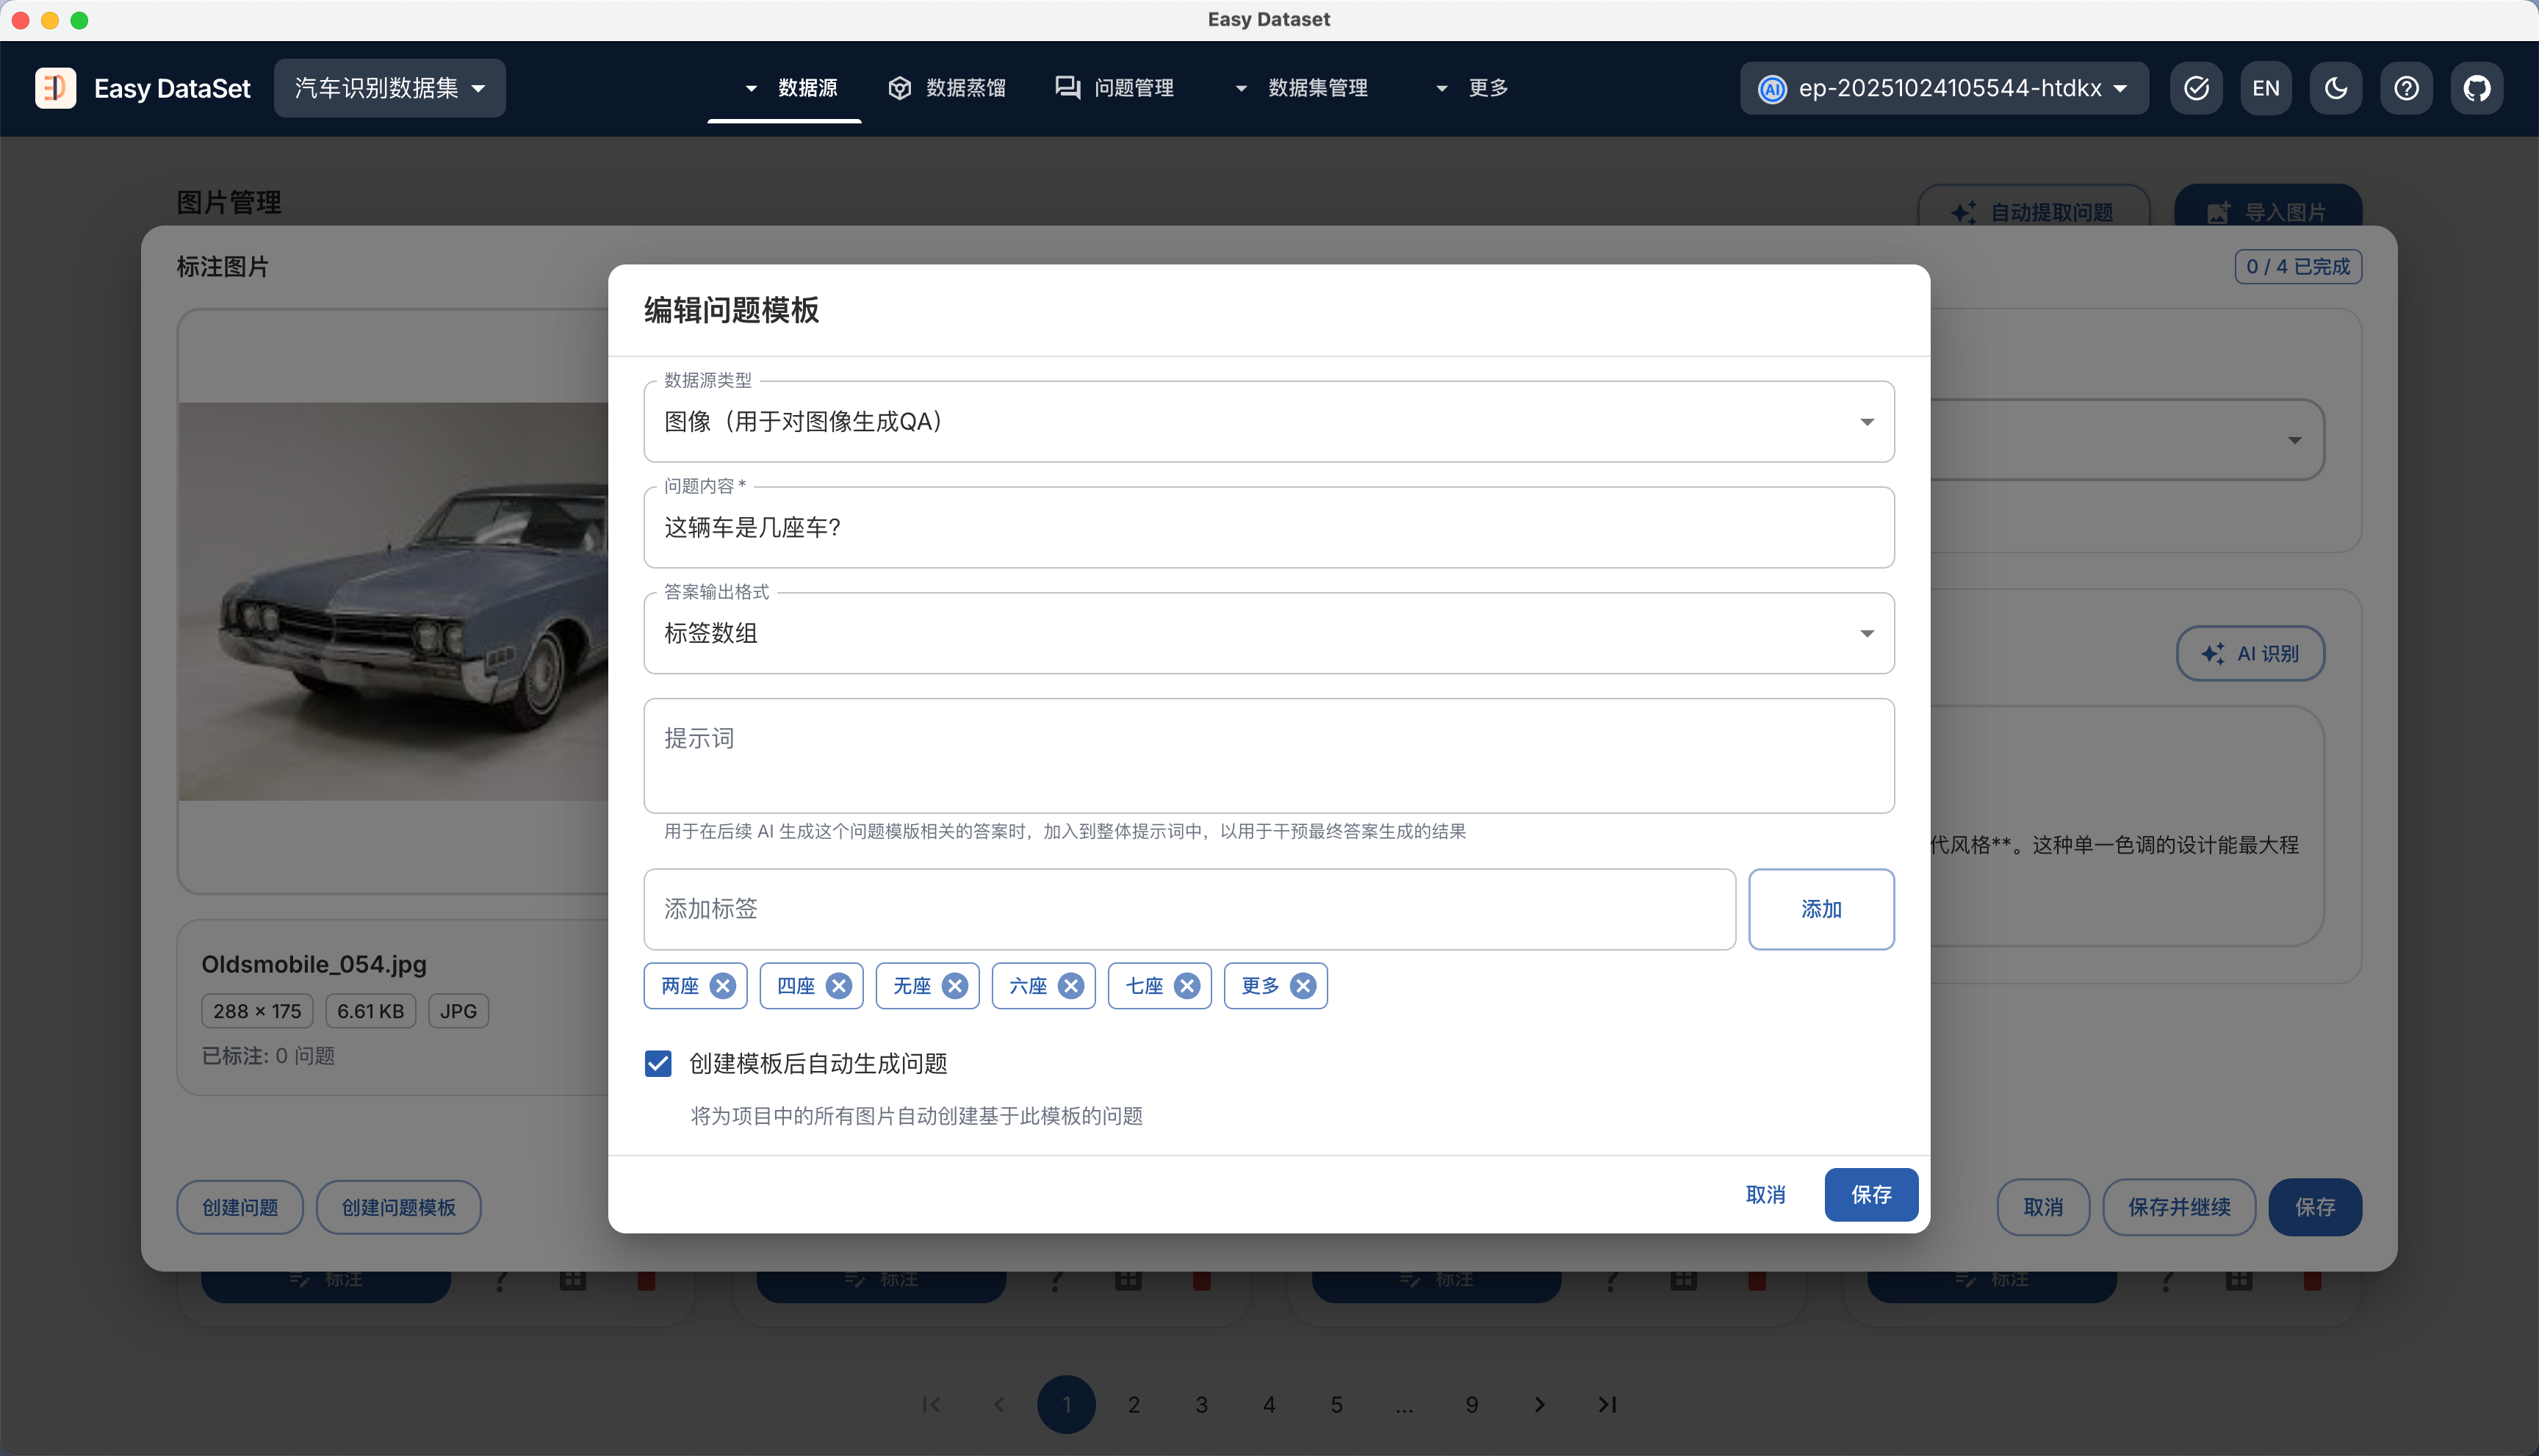Open the 数据蒸馏 nav item
The image size is (2539, 1456).
click(x=946, y=88)
